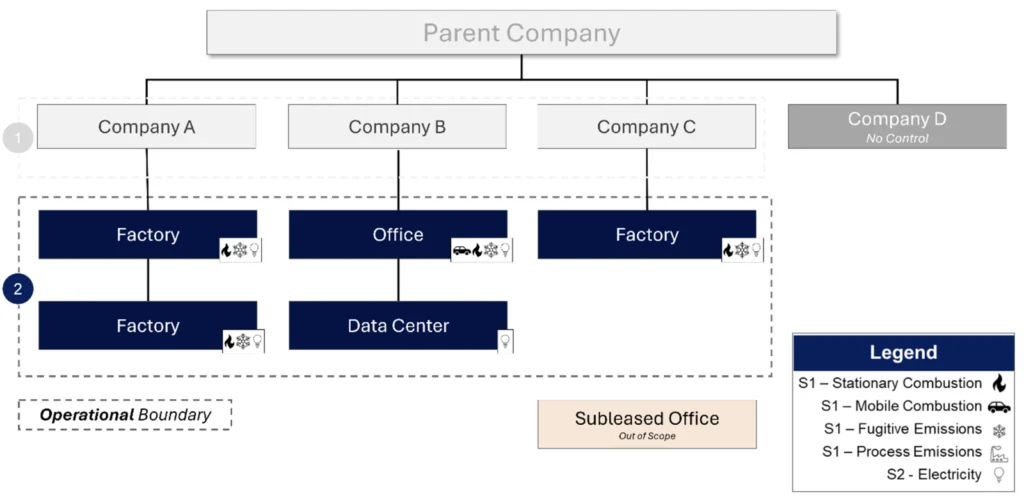The height and width of the screenshot is (504, 1024).
Task: Click the Company A box
Action: (146, 127)
